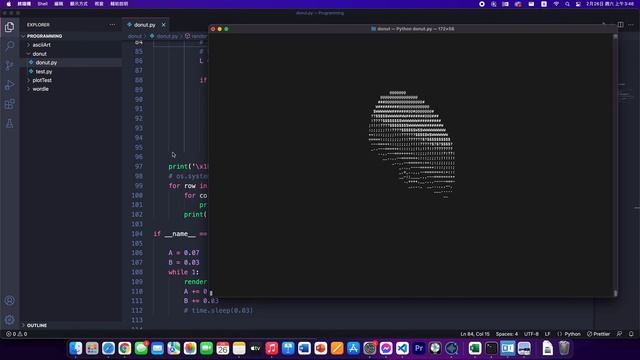The width and height of the screenshot is (640, 360).
Task: Launch Google Chrome from the Dock
Action: click(124, 348)
